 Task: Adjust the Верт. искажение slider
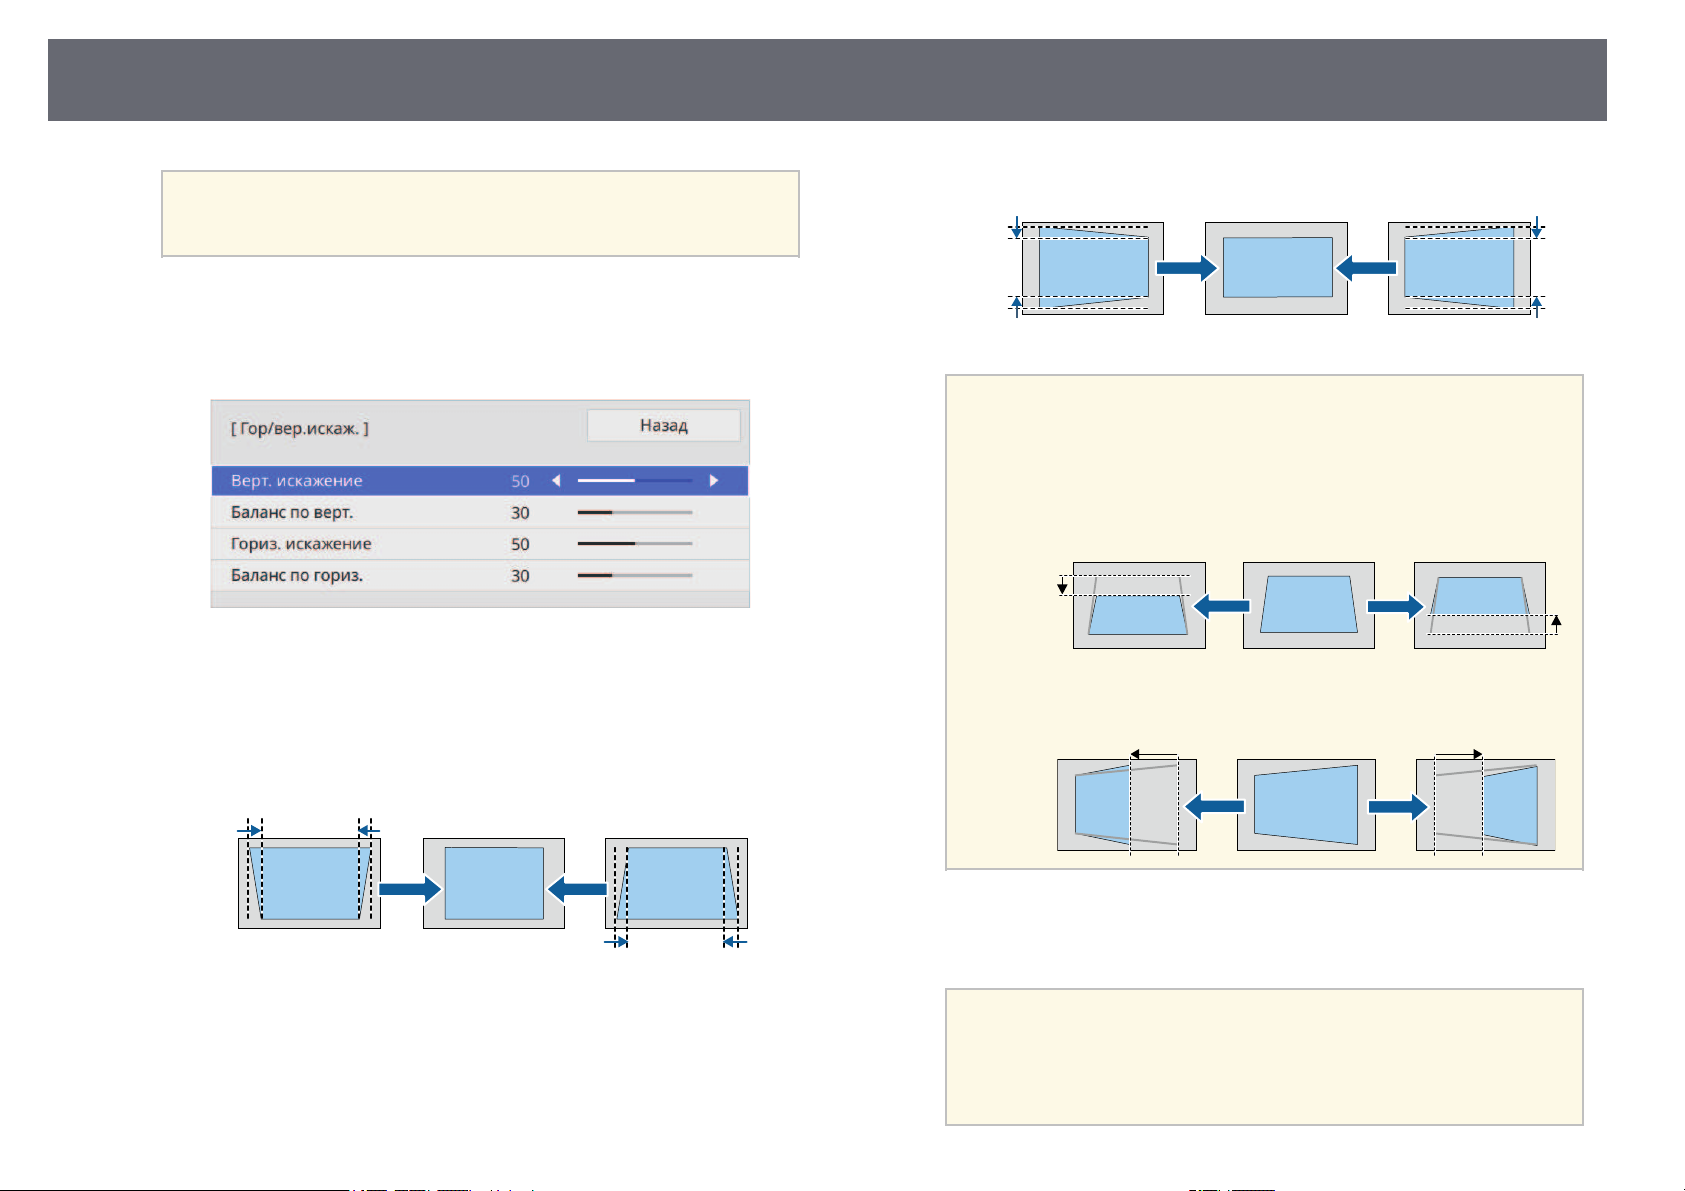click(635, 481)
